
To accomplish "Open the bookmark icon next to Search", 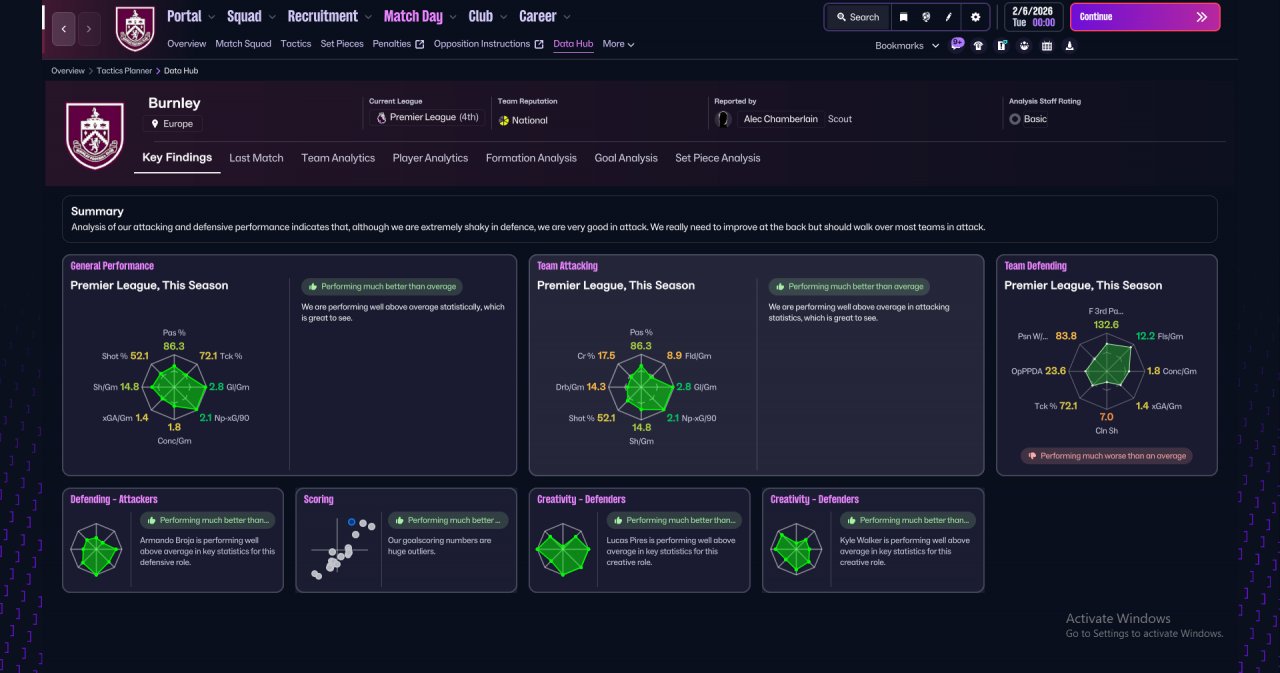I will coord(903,17).
